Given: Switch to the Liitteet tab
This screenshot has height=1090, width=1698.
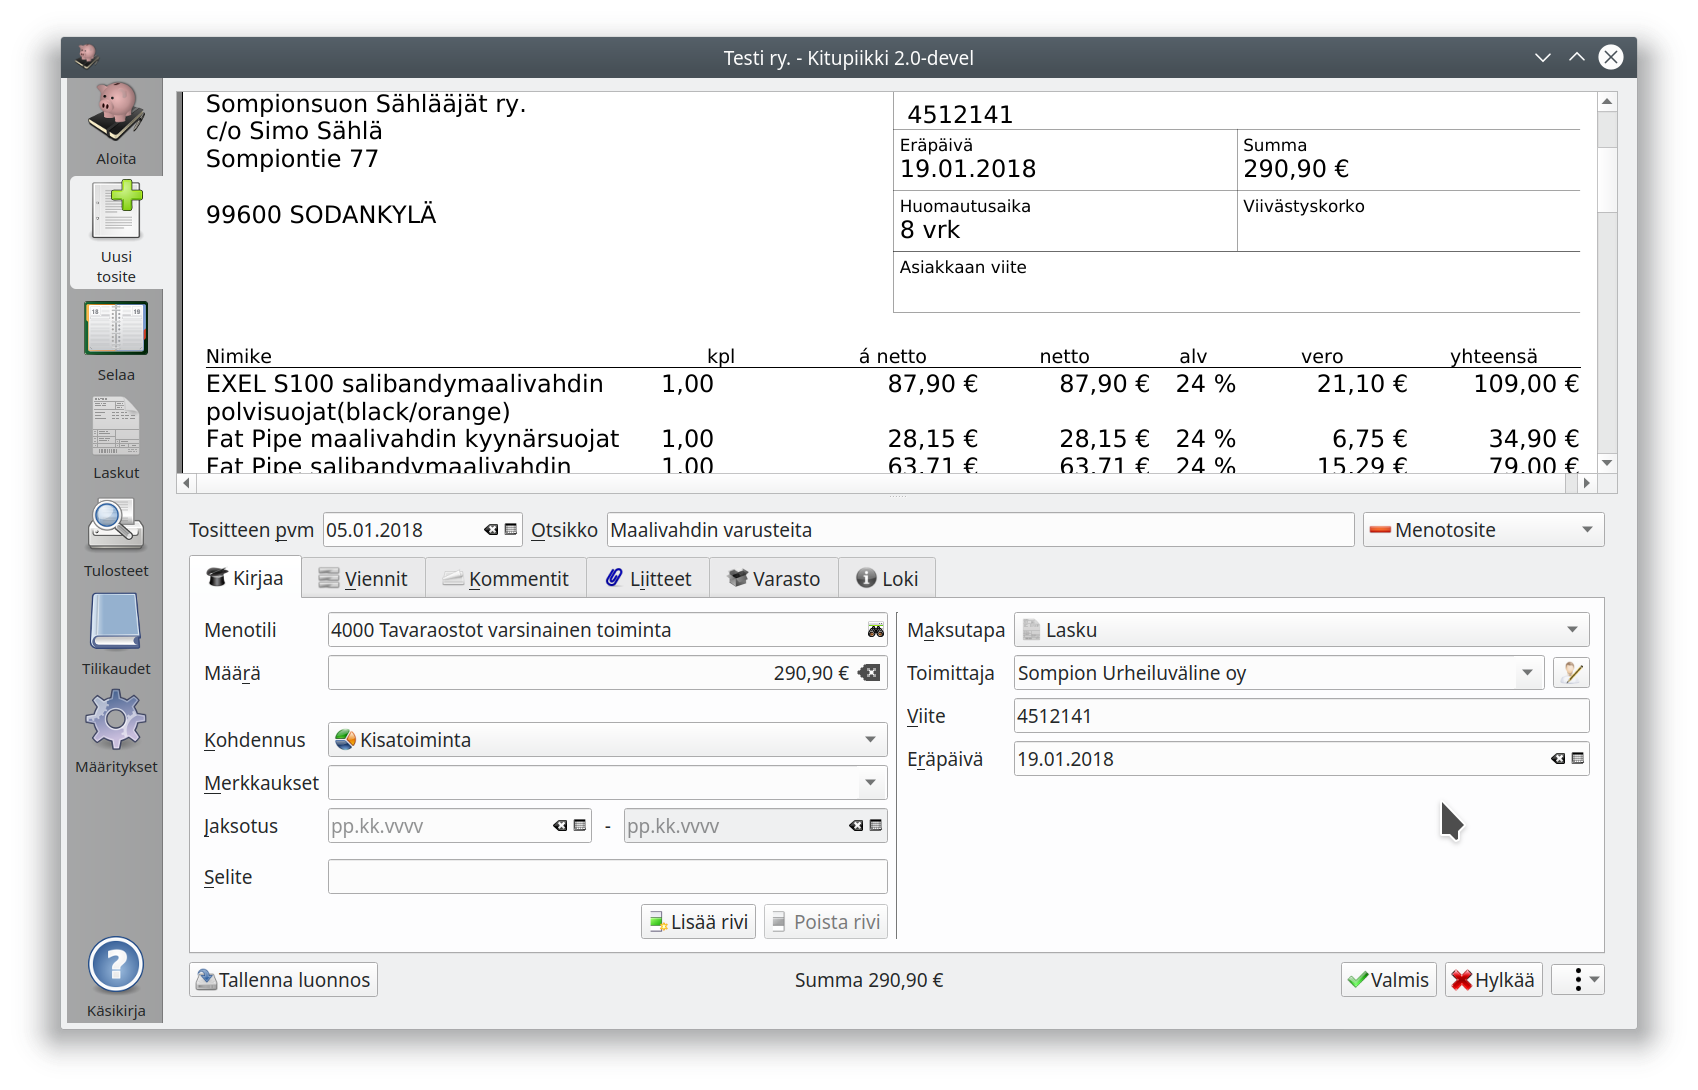Looking at the screenshot, I should (648, 579).
